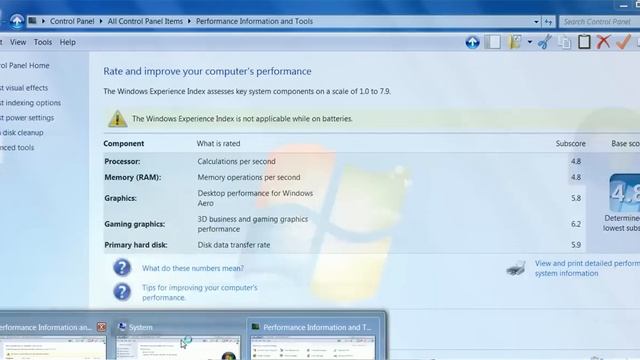Viewport: 640px width, 360px height.
Task: Click Gaming graphics subscore 6.2
Action: pyautogui.click(x=576, y=224)
